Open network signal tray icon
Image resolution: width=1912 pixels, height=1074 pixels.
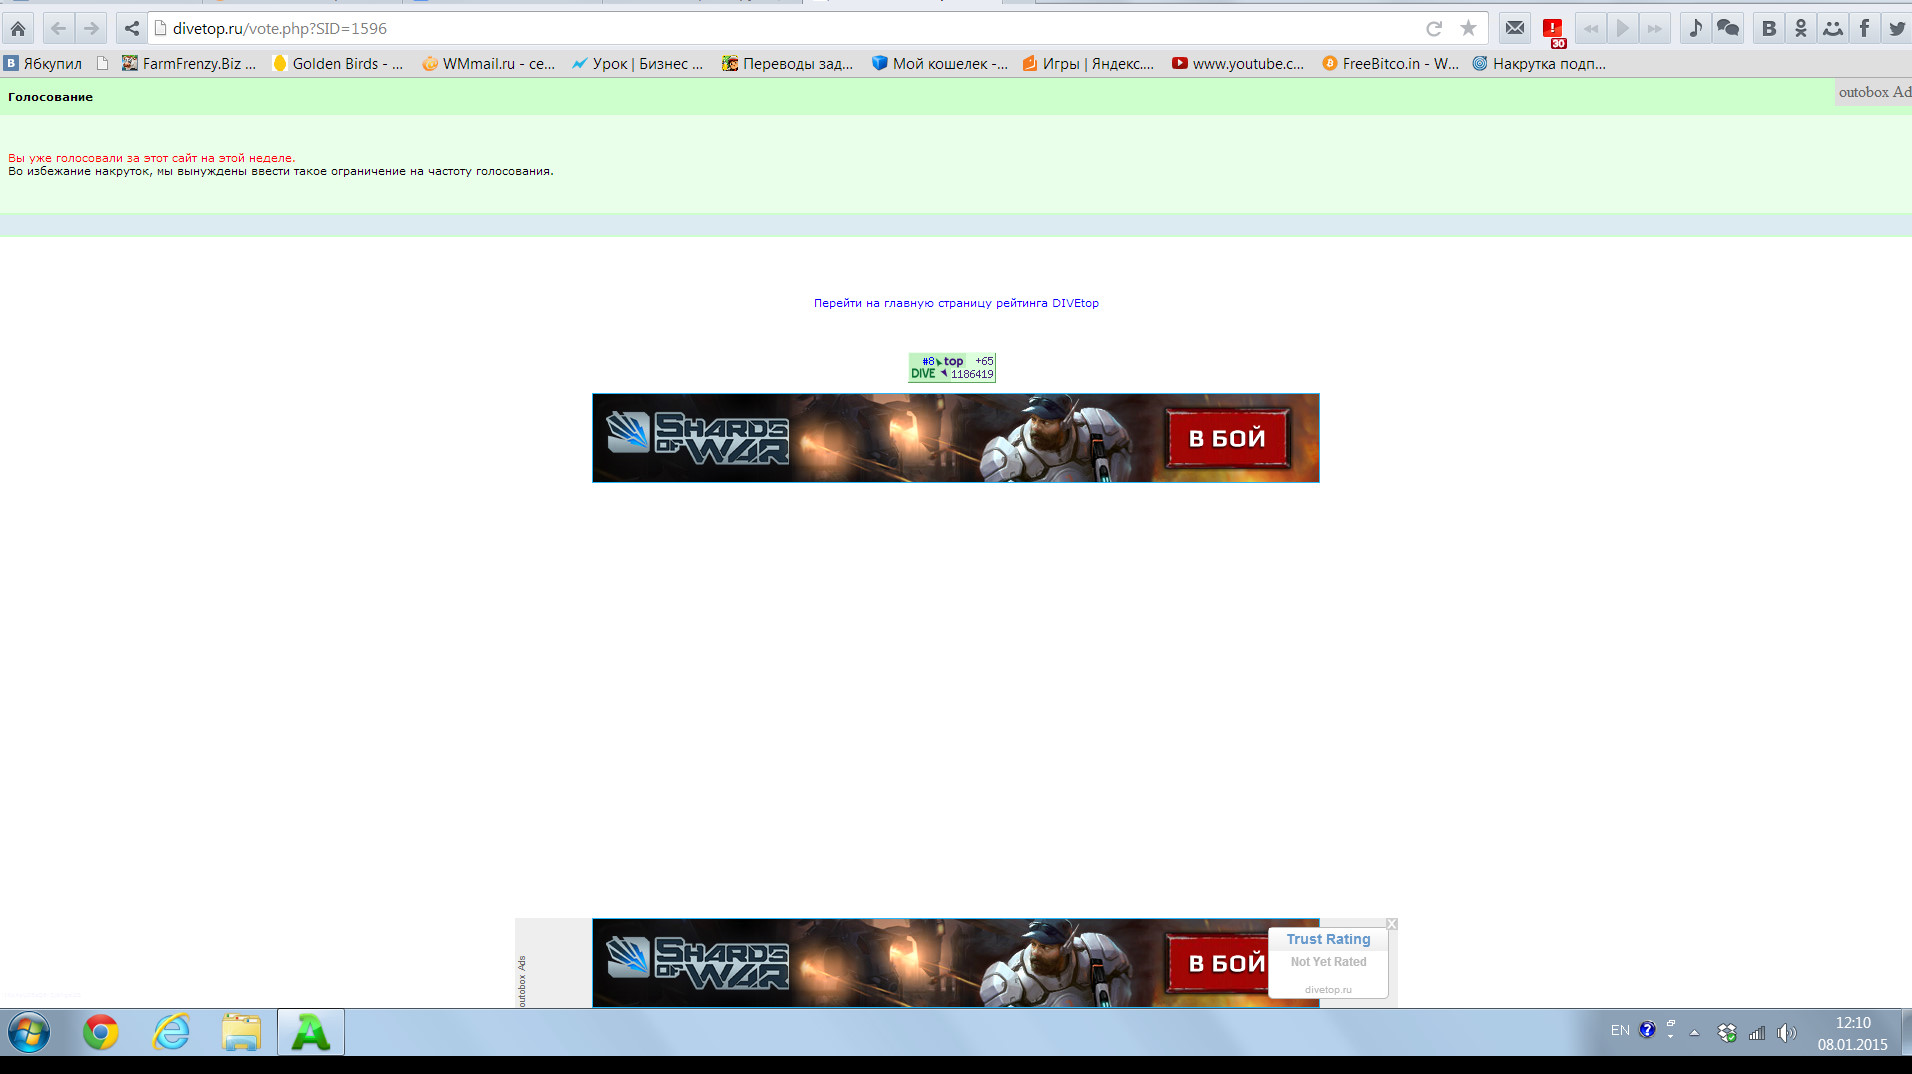[1756, 1033]
